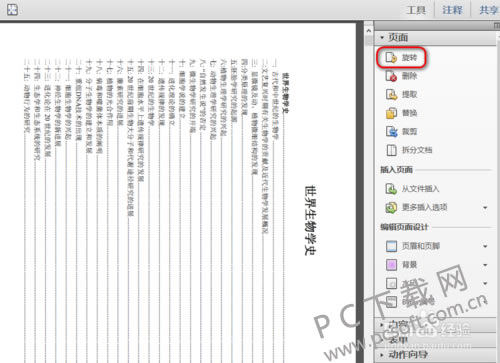
Task: Select the Delete (删除) pages tool
Action: coord(401,76)
